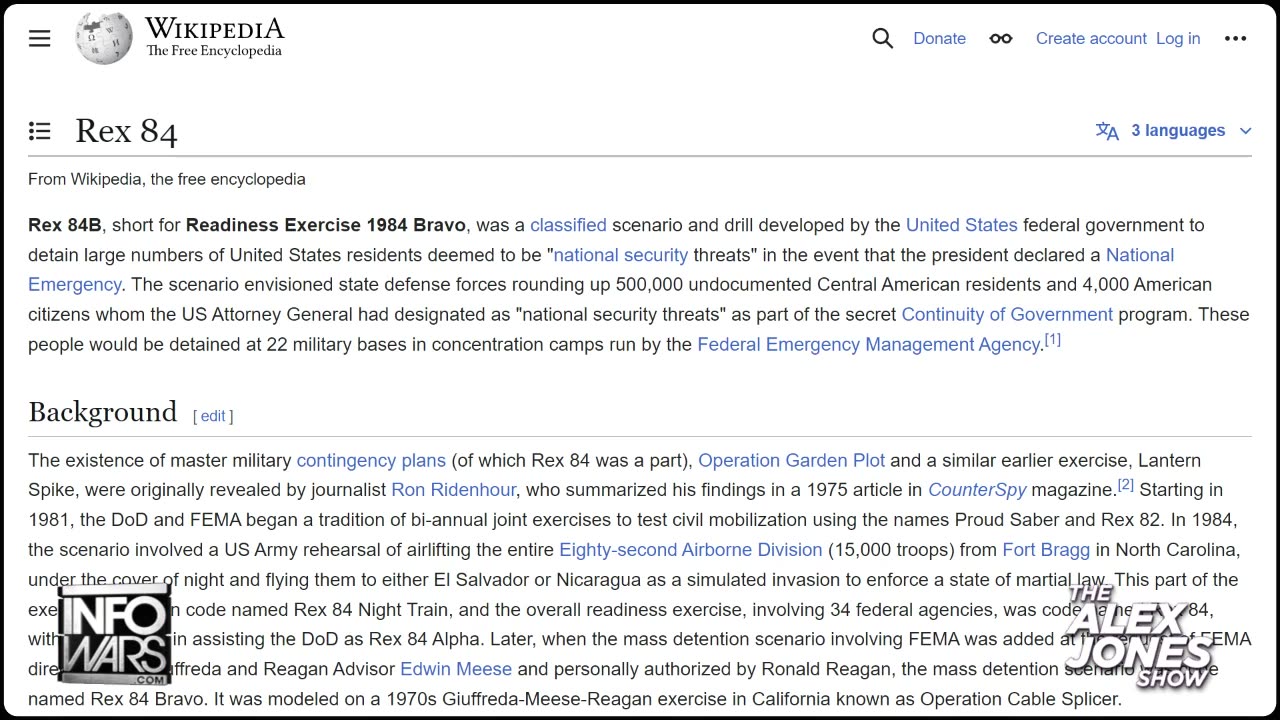Image resolution: width=1280 pixels, height=720 pixels.
Task: Open Continuity of Government link
Action: [x=1007, y=314]
